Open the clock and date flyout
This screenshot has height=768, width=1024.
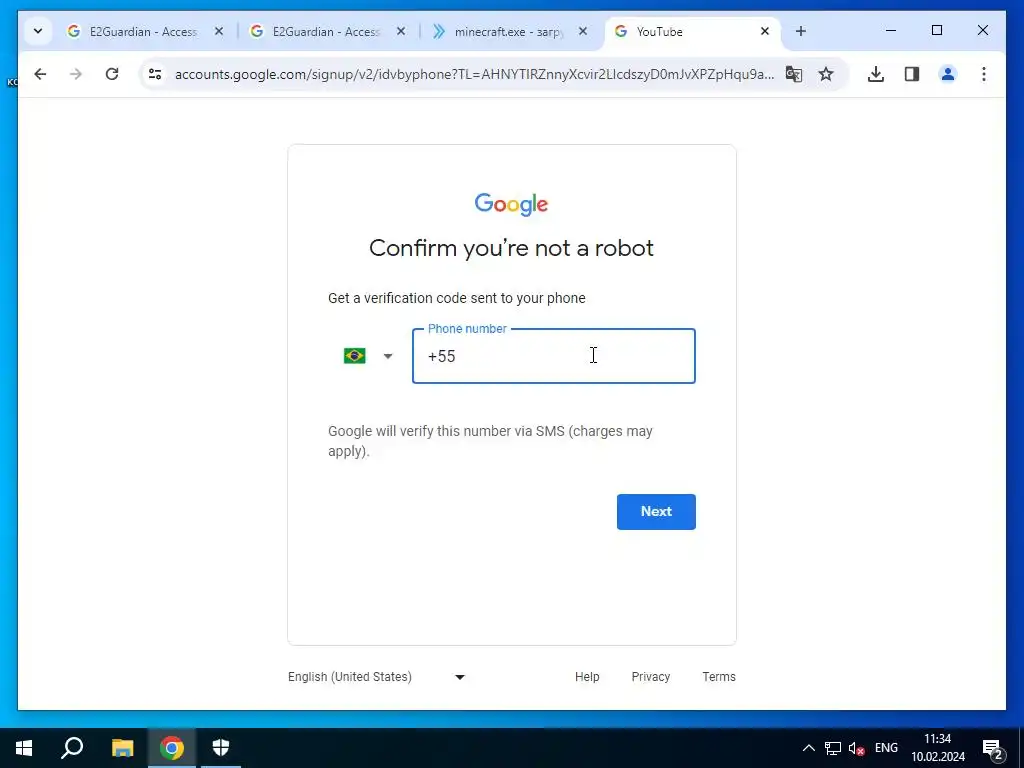tap(938, 748)
